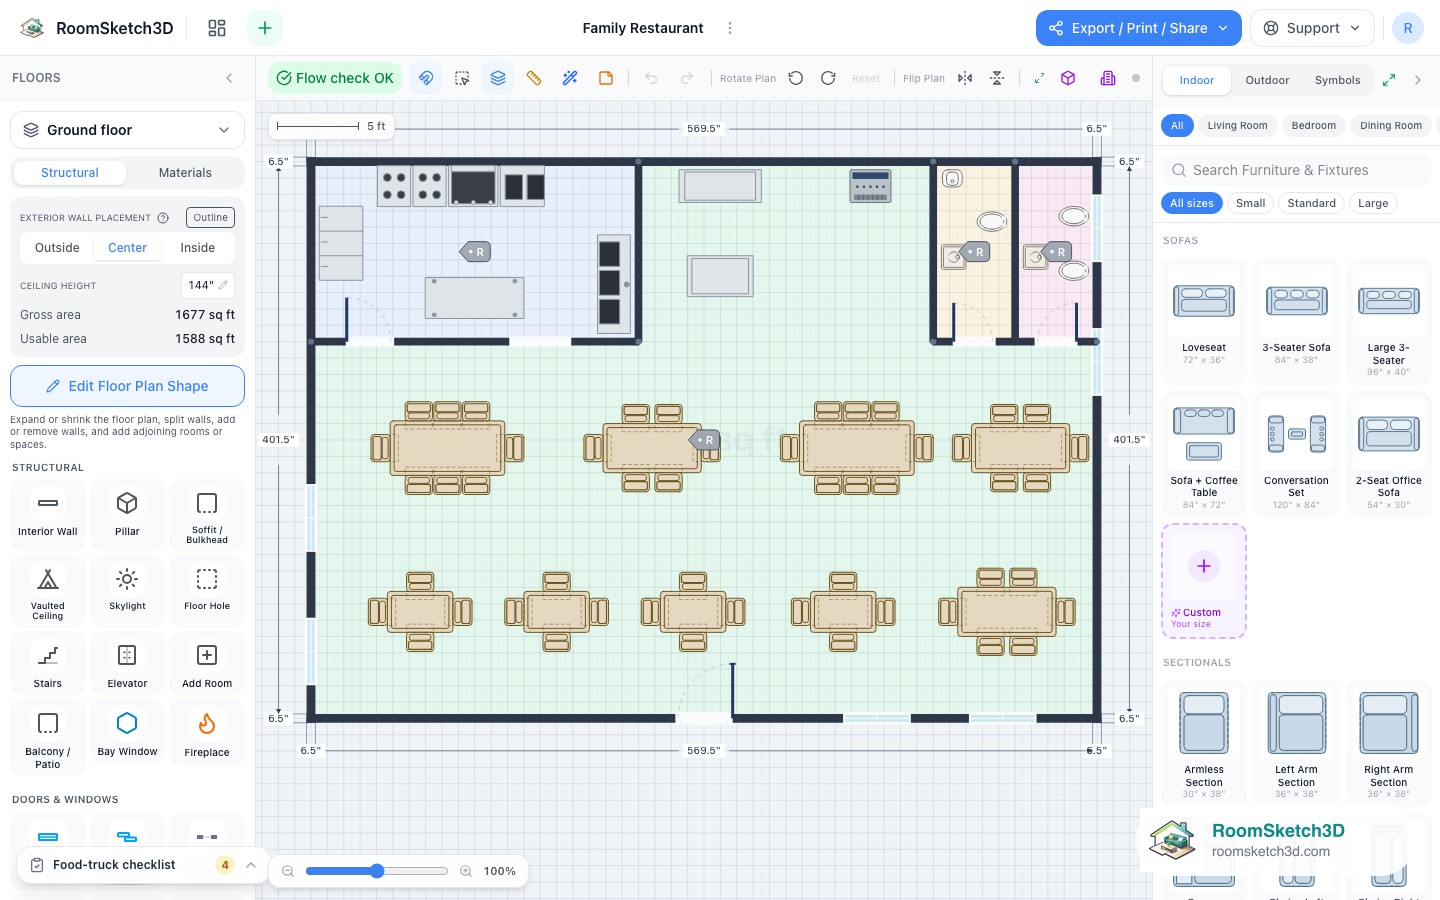Switch to the Materials tab
This screenshot has height=900, width=1440.
(x=185, y=173)
